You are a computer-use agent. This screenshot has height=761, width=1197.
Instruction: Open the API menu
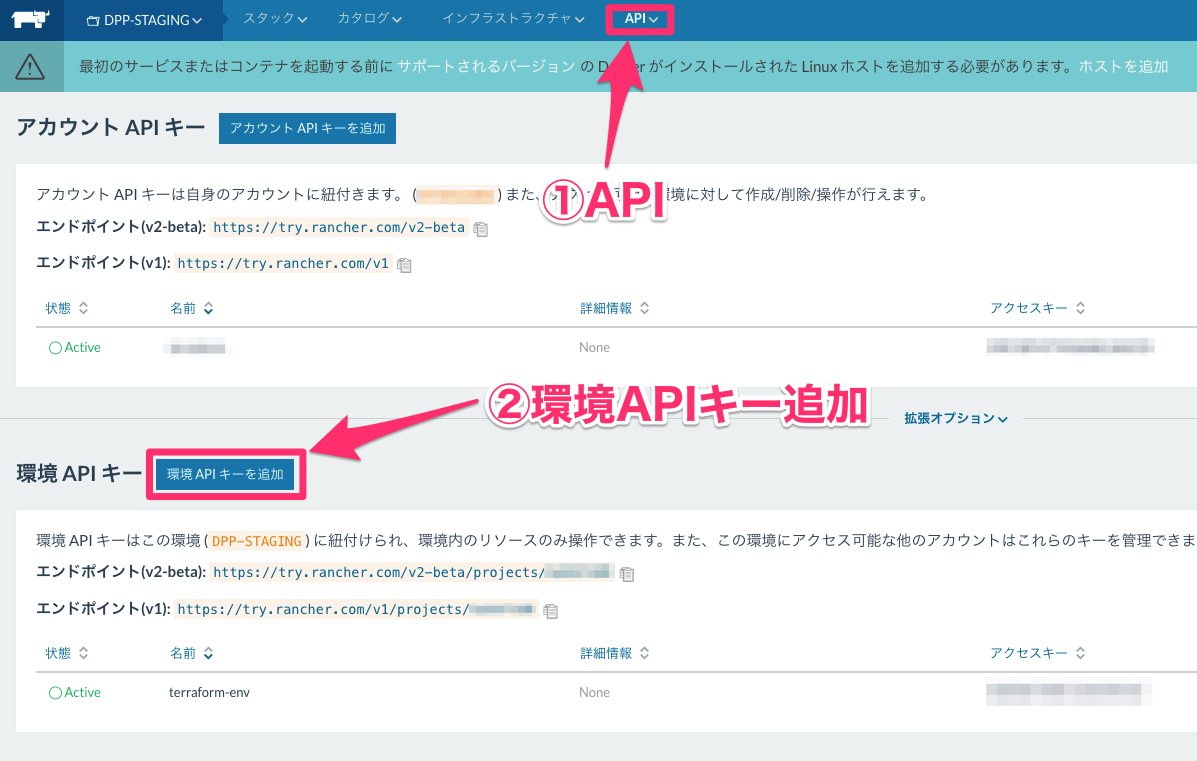639,19
